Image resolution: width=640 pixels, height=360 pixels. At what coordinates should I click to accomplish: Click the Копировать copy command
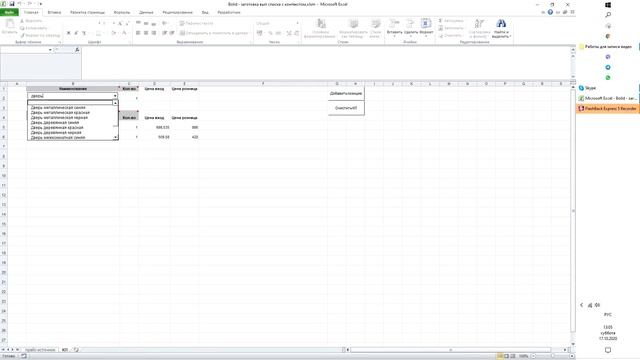[x=34, y=28]
